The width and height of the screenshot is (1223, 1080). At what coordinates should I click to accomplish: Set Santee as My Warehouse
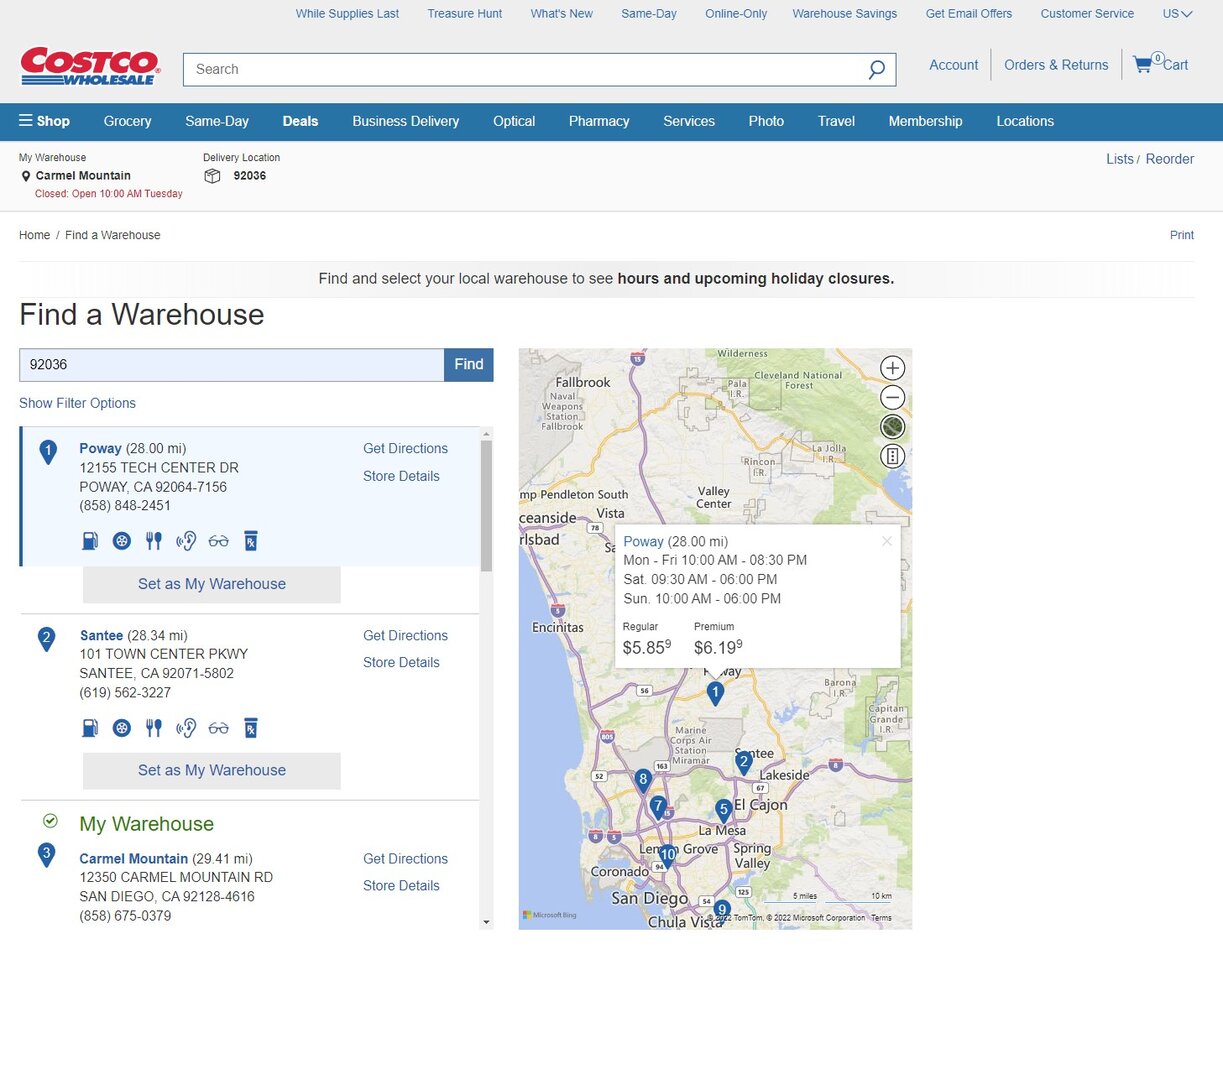coord(212,771)
